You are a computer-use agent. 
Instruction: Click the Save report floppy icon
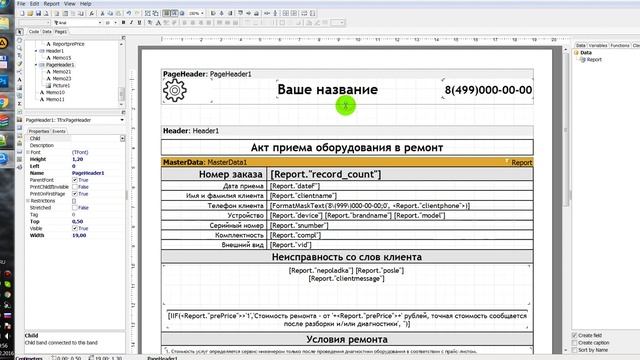pyautogui.click(x=38, y=13)
